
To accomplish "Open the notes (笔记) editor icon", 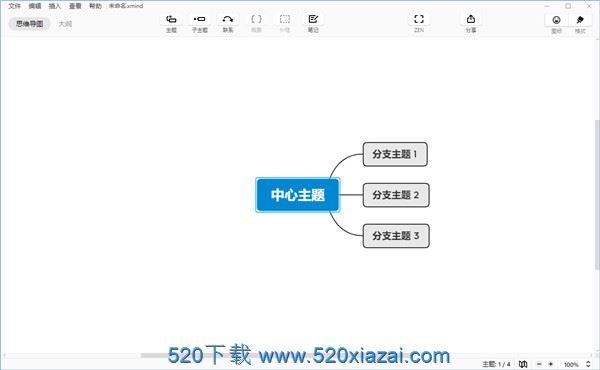I will 313,19.
